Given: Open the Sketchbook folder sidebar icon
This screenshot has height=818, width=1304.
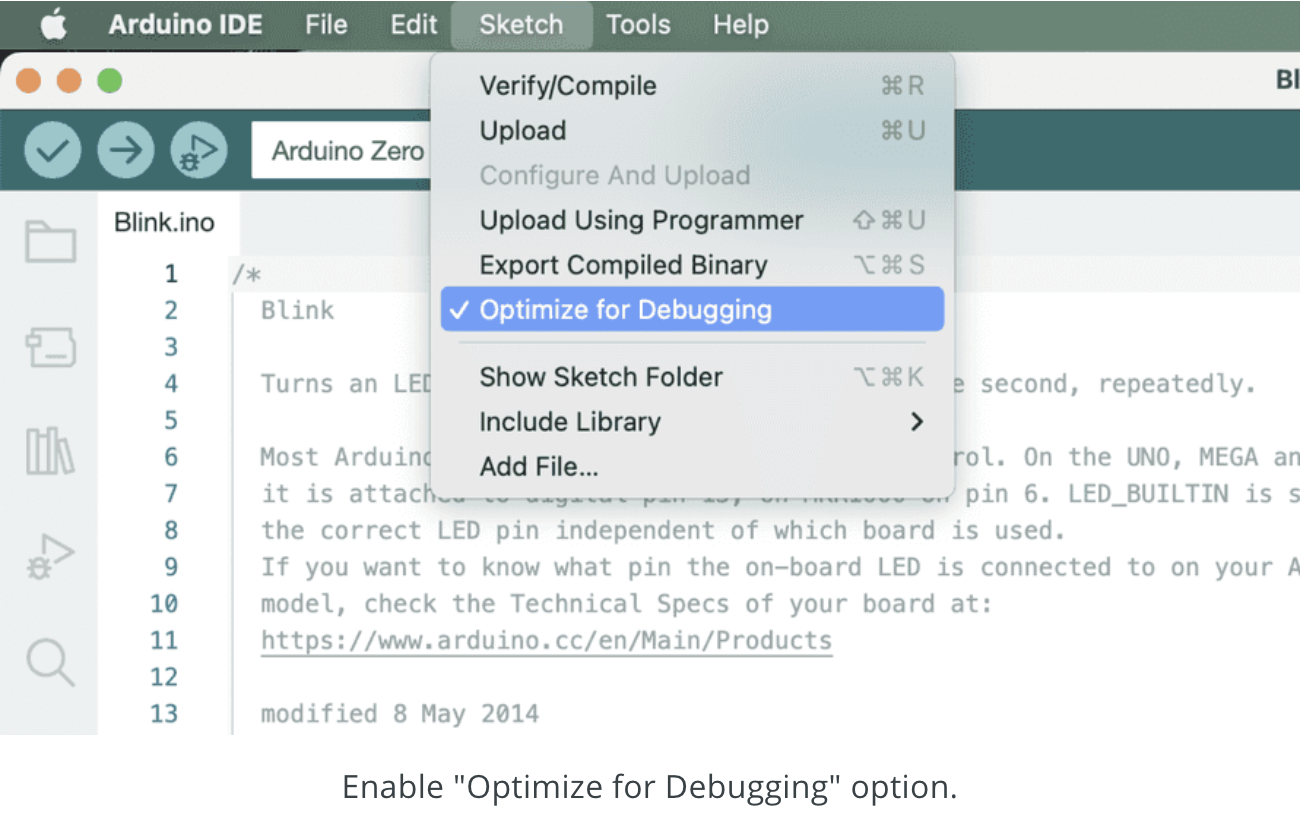Looking at the screenshot, I should click(x=50, y=242).
